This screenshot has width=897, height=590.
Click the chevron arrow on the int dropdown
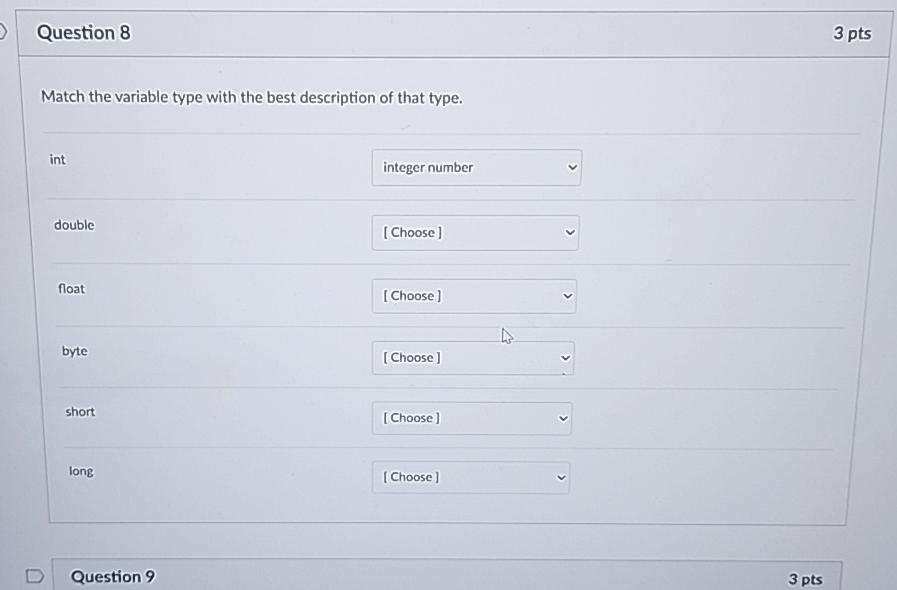click(x=569, y=167)
